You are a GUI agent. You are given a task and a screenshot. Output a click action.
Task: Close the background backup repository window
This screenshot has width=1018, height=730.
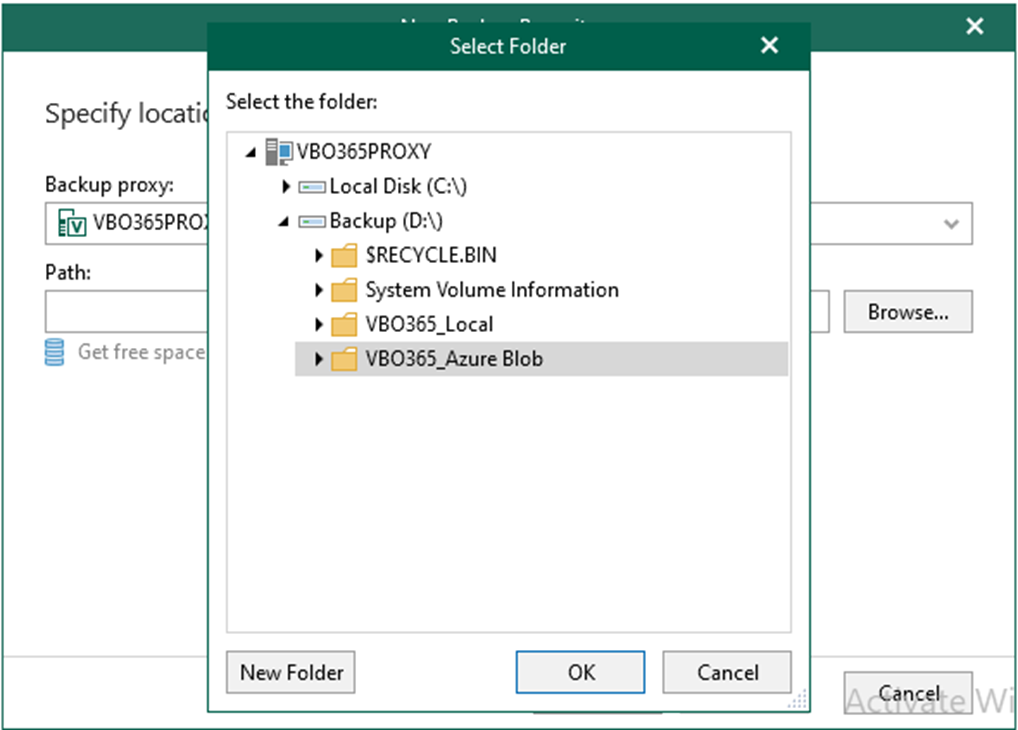975,26
